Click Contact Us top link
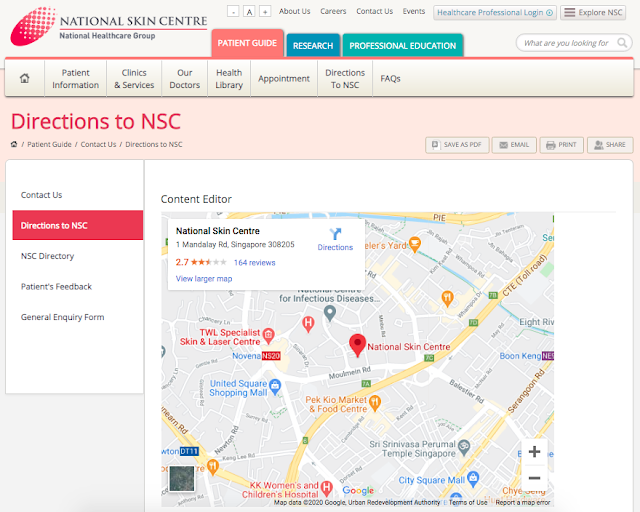Image resolution: width=640 pixels, height=512 pixels. coord(374,11)
